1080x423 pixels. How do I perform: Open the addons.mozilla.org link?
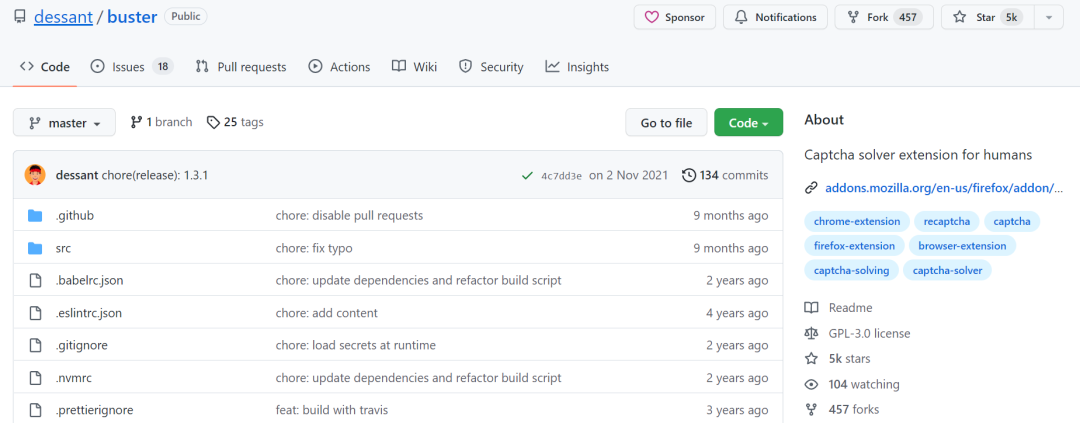click(x=944, y=187)
